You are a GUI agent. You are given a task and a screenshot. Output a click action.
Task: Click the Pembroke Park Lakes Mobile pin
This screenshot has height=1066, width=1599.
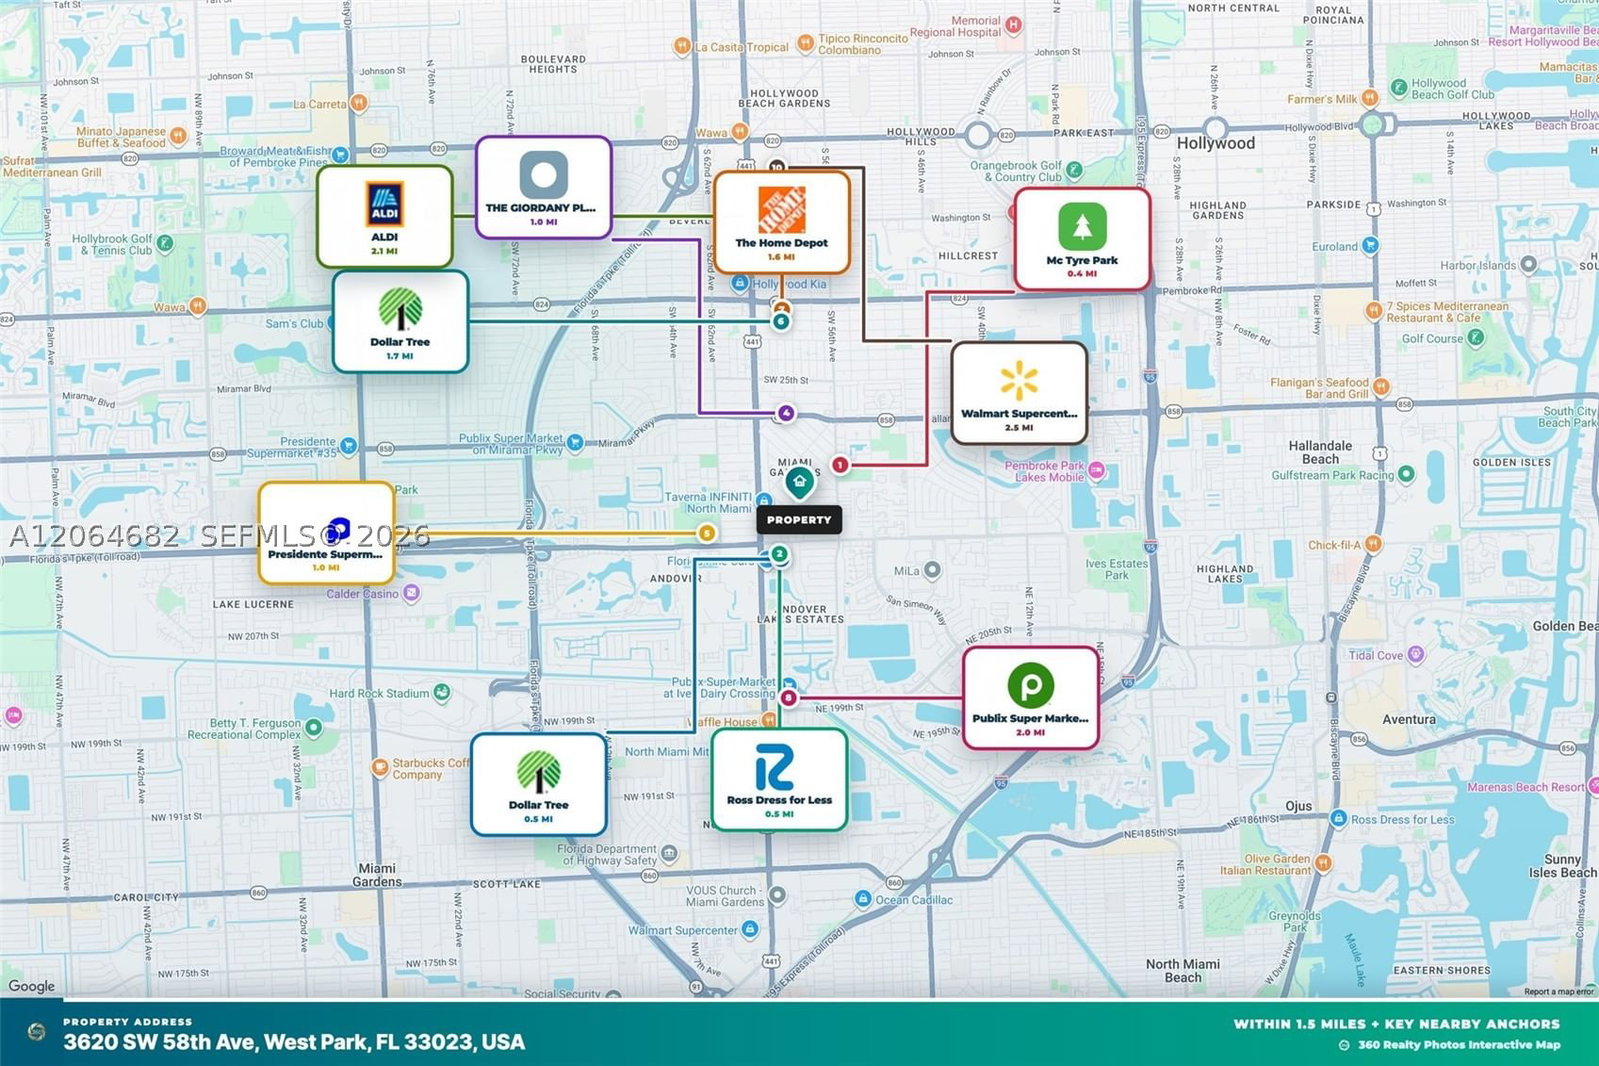click(1097, 470)
